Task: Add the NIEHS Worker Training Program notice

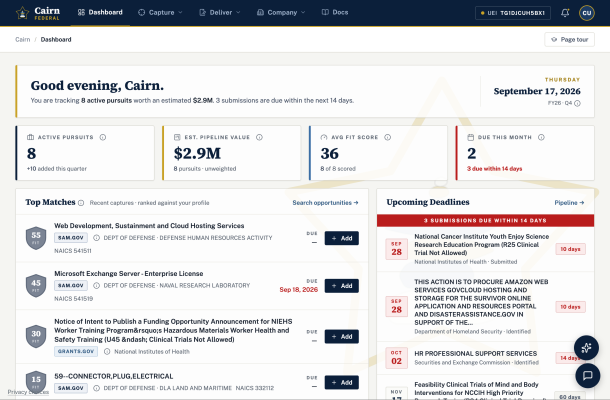Action: pos(342,337)
